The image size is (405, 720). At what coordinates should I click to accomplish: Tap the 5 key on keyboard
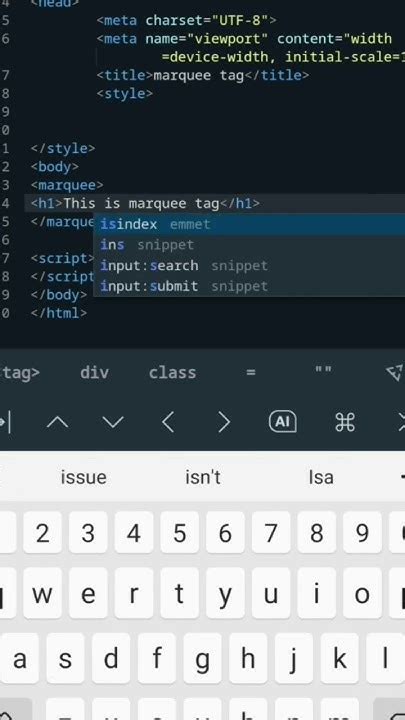tap(180, 533)
